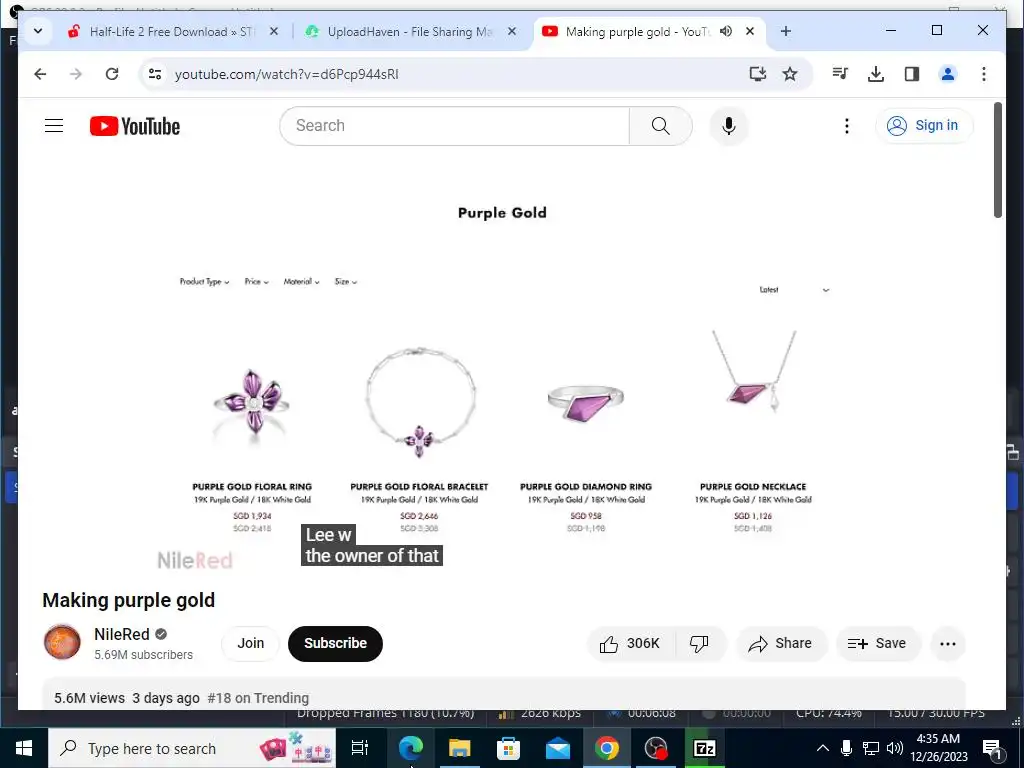Bookmark this page with star icon
1024x768 pixels.
[x=790, y=74]
